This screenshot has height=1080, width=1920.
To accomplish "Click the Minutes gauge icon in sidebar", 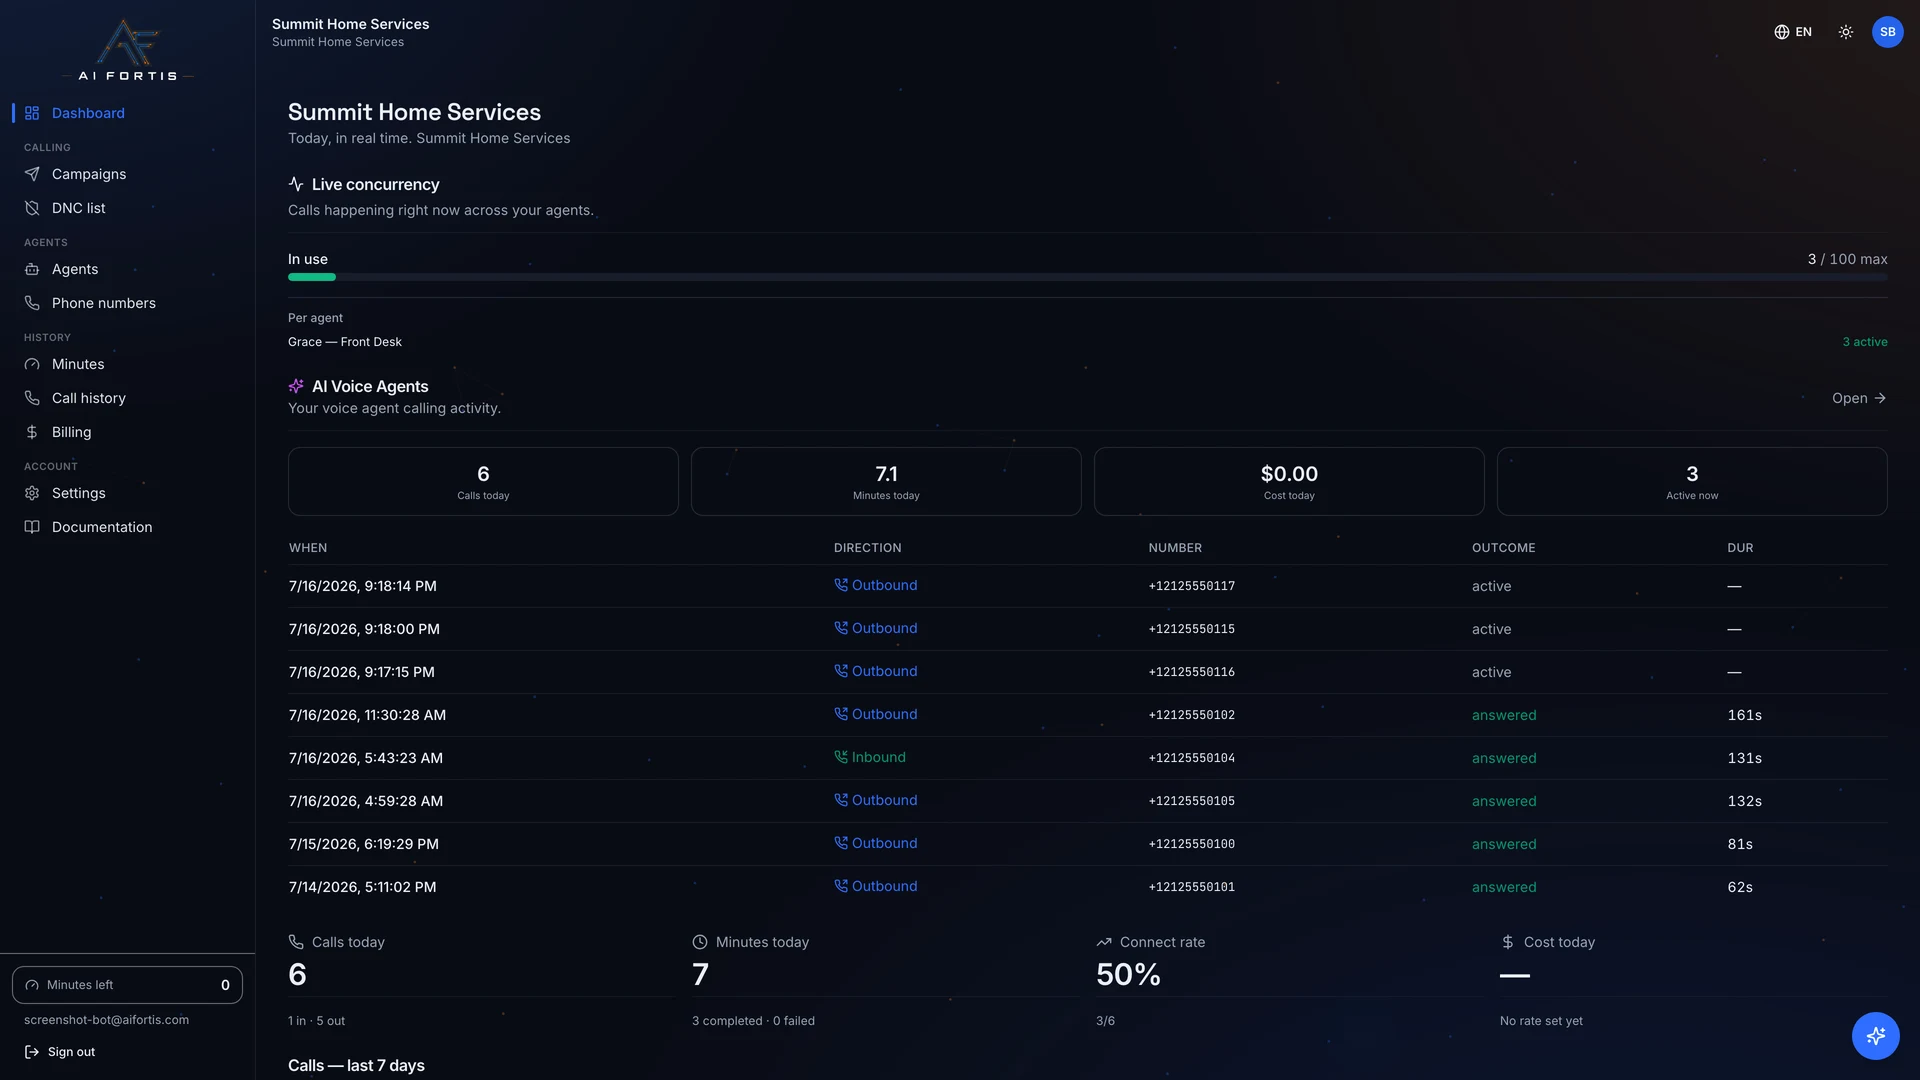I will click(x=32, y=364).
